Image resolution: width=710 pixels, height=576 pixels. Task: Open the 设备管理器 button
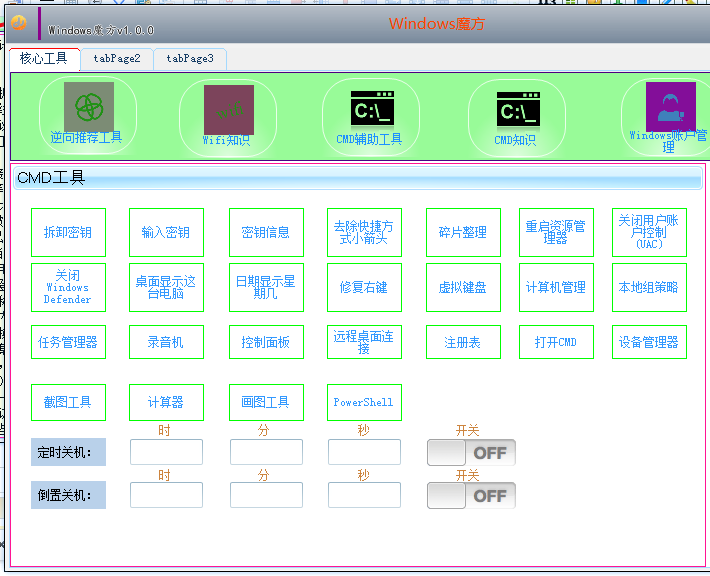click(649, 342)
